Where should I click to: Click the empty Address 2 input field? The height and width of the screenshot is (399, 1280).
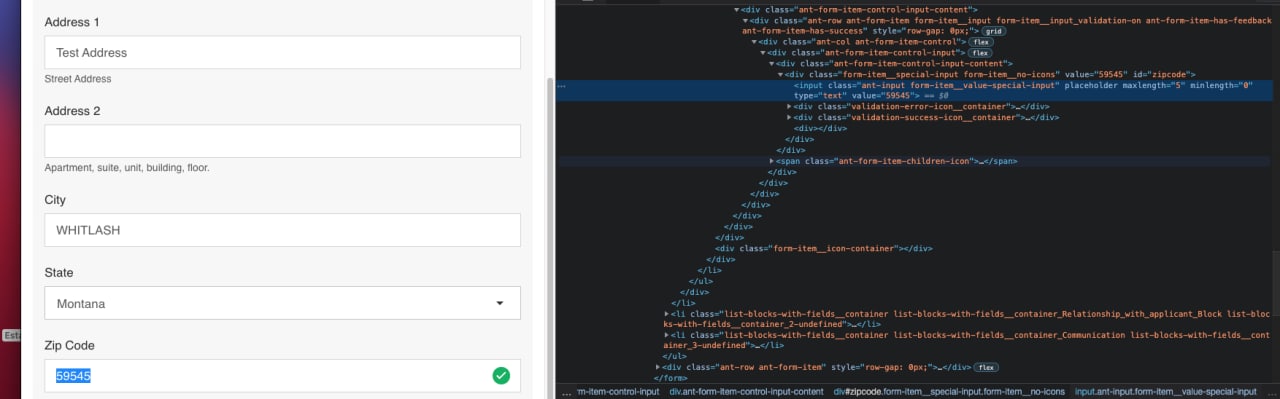(x=282, y=141)
